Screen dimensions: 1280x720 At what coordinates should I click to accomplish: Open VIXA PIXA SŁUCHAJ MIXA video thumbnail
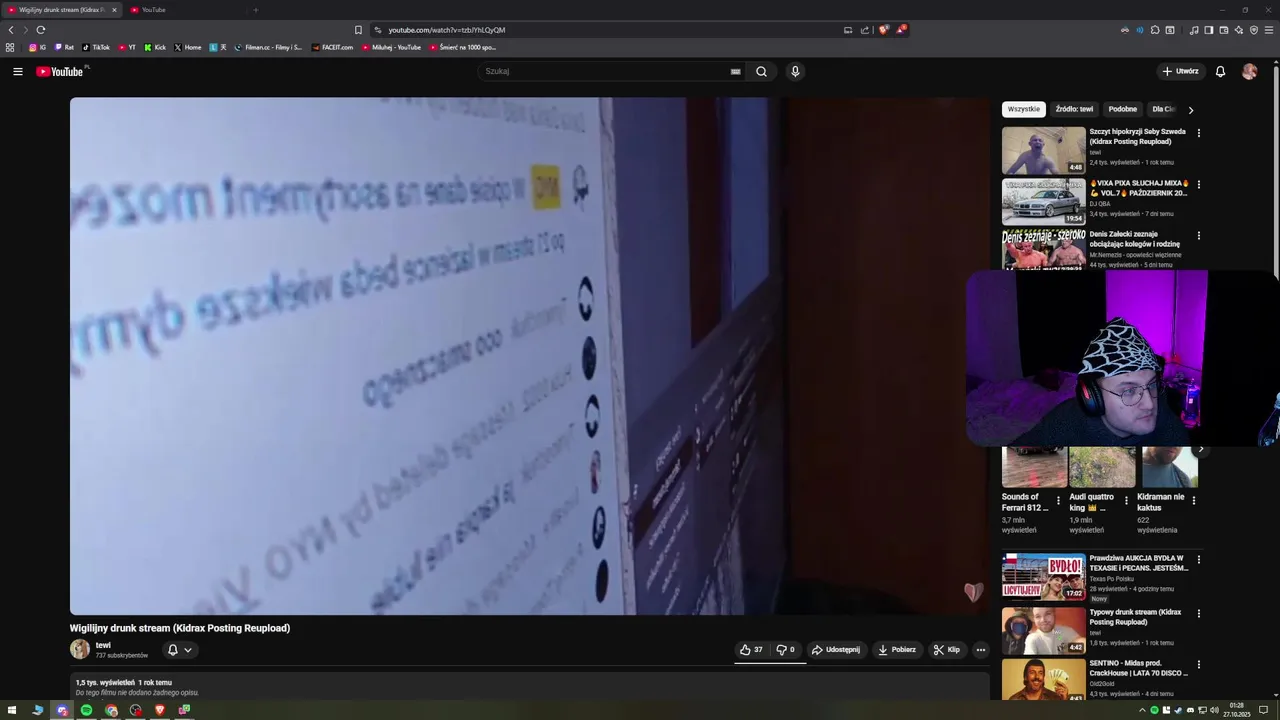1043,202
